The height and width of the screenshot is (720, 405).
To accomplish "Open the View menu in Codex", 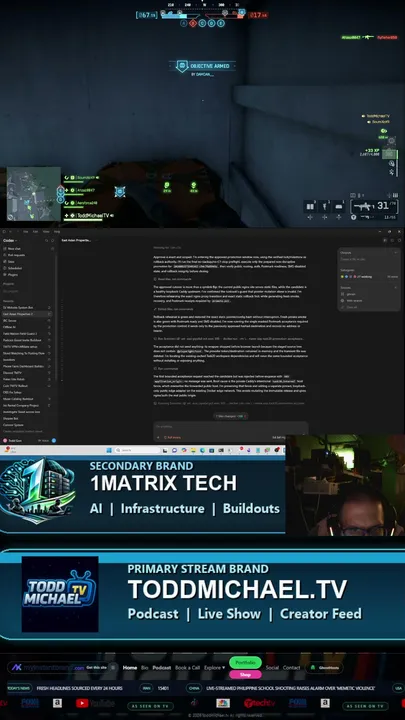I will 46,231.
